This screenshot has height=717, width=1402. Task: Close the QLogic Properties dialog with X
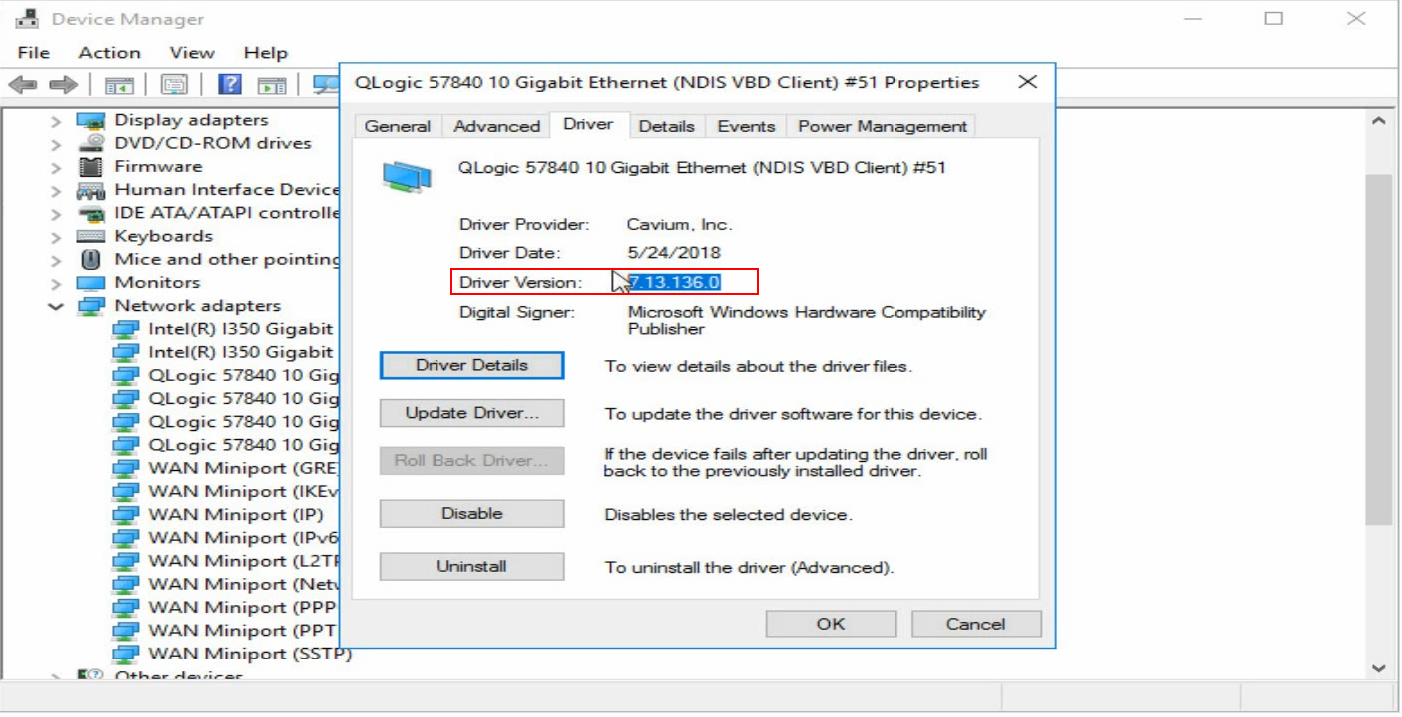(x=1027, y=82)
